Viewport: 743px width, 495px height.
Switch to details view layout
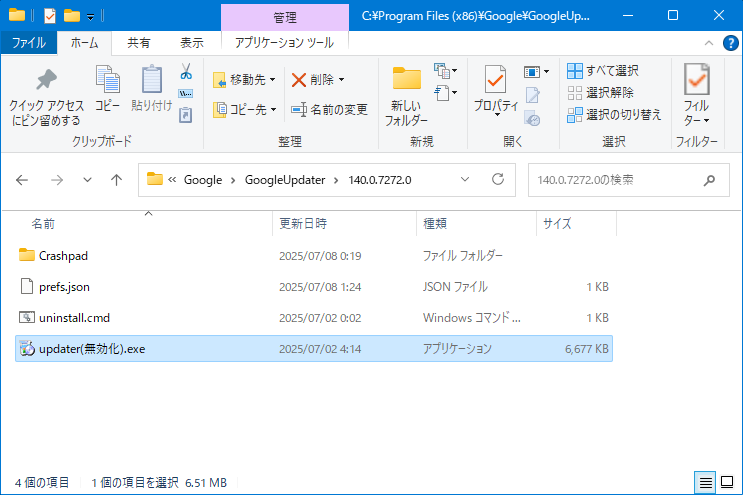tap(705, 482)
